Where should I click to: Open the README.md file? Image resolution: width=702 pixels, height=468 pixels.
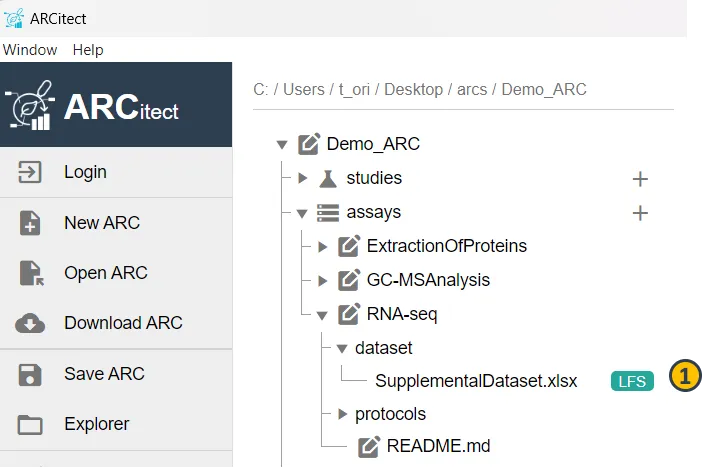(438, 446)
